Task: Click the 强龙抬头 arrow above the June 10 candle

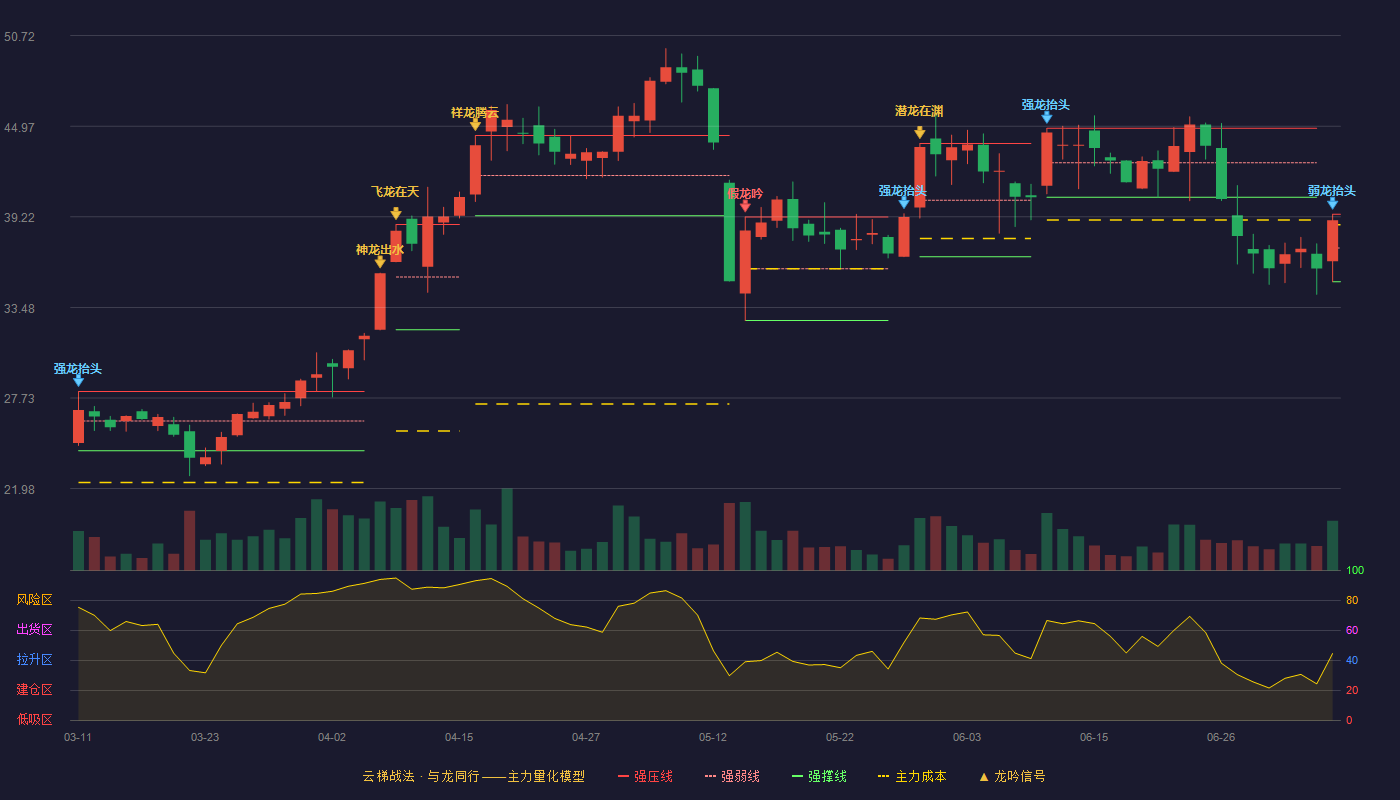Action: (1047, 117)
